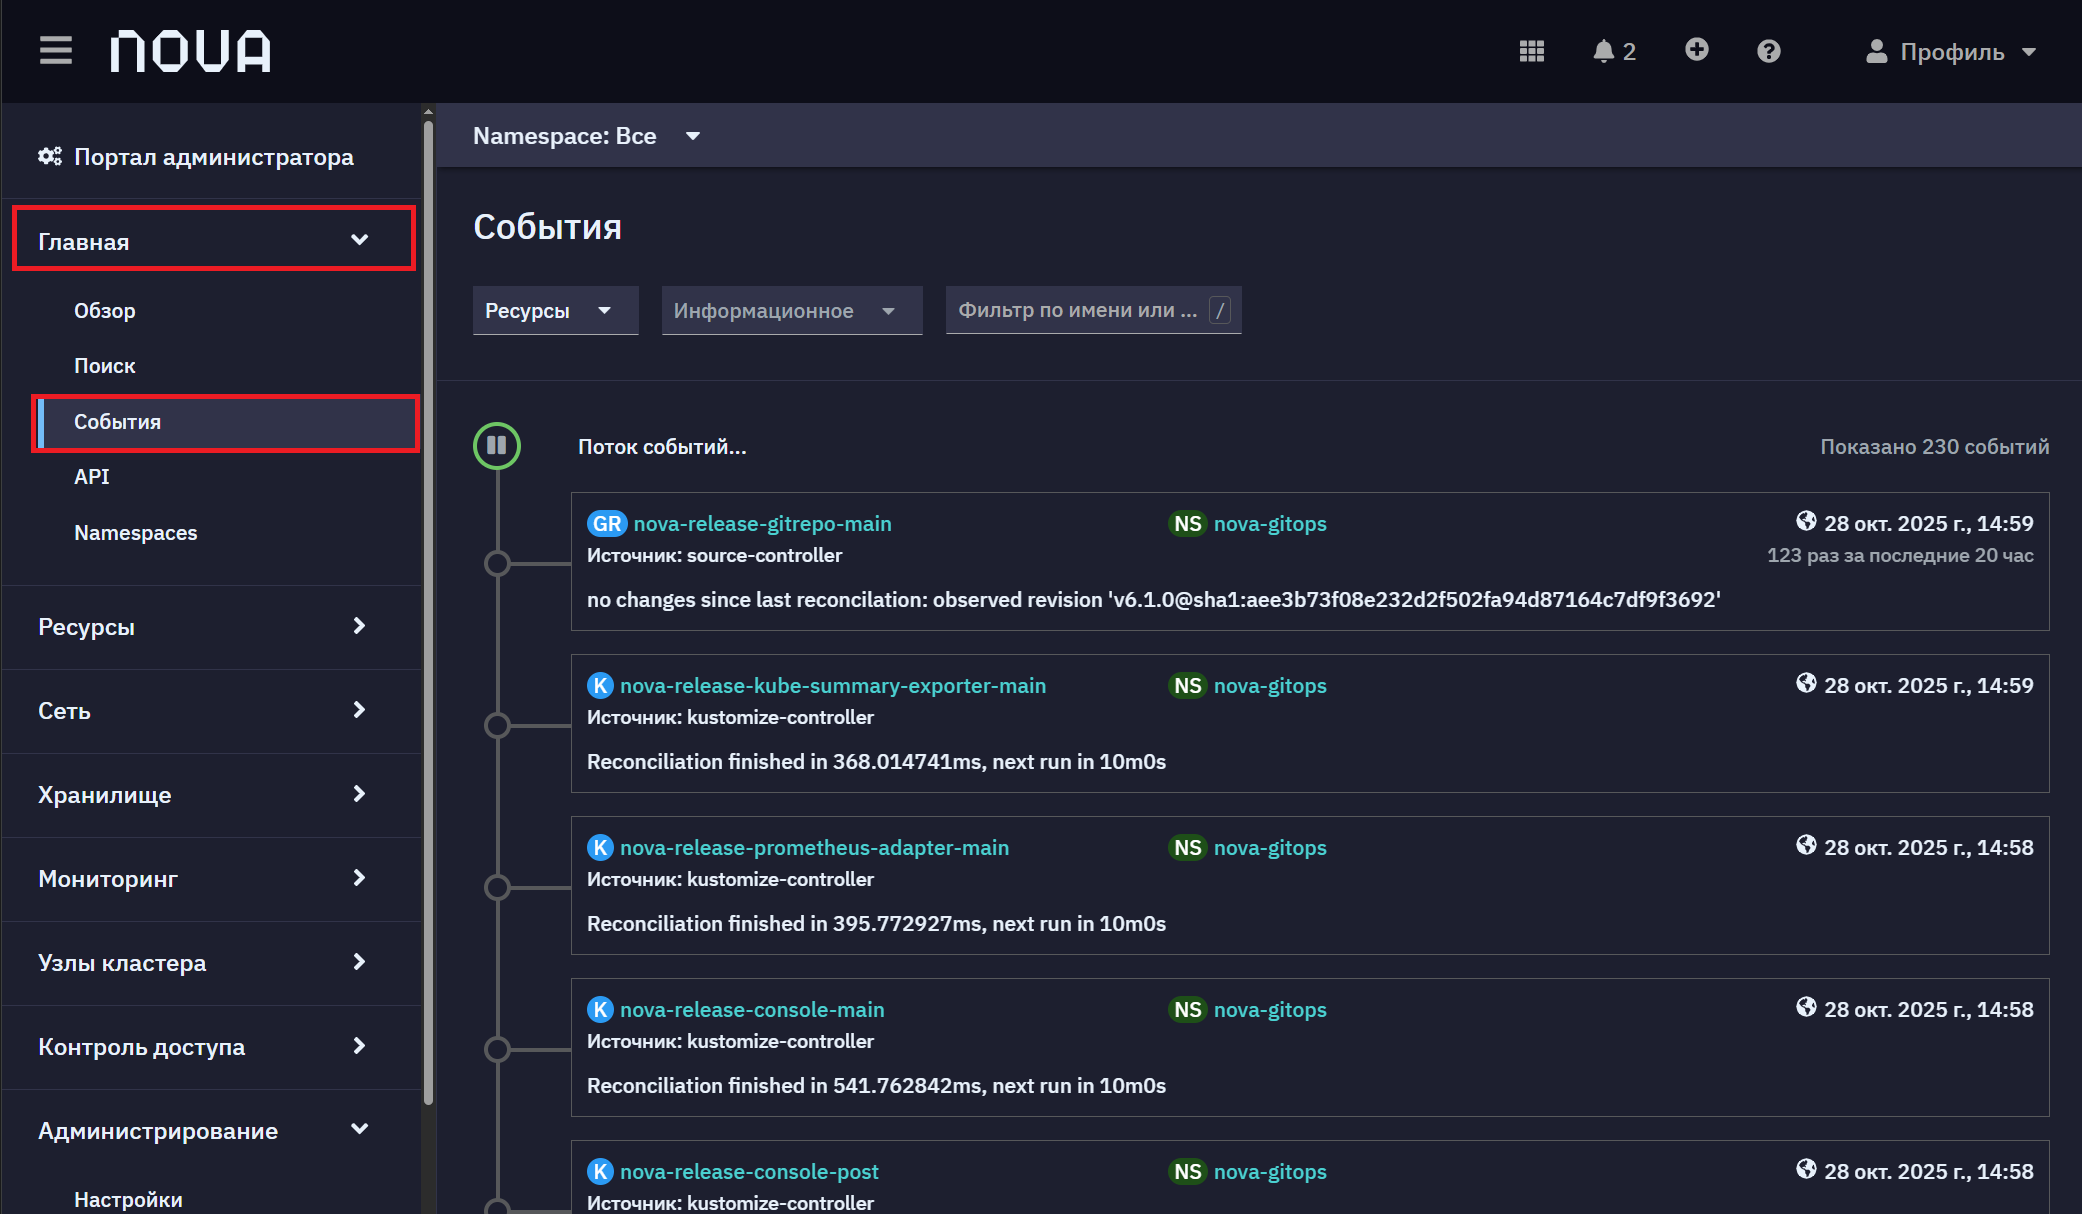Open nova-release-gitrepo-main link
This screenshot has height=1214, width=2082.
coord(762,524)
